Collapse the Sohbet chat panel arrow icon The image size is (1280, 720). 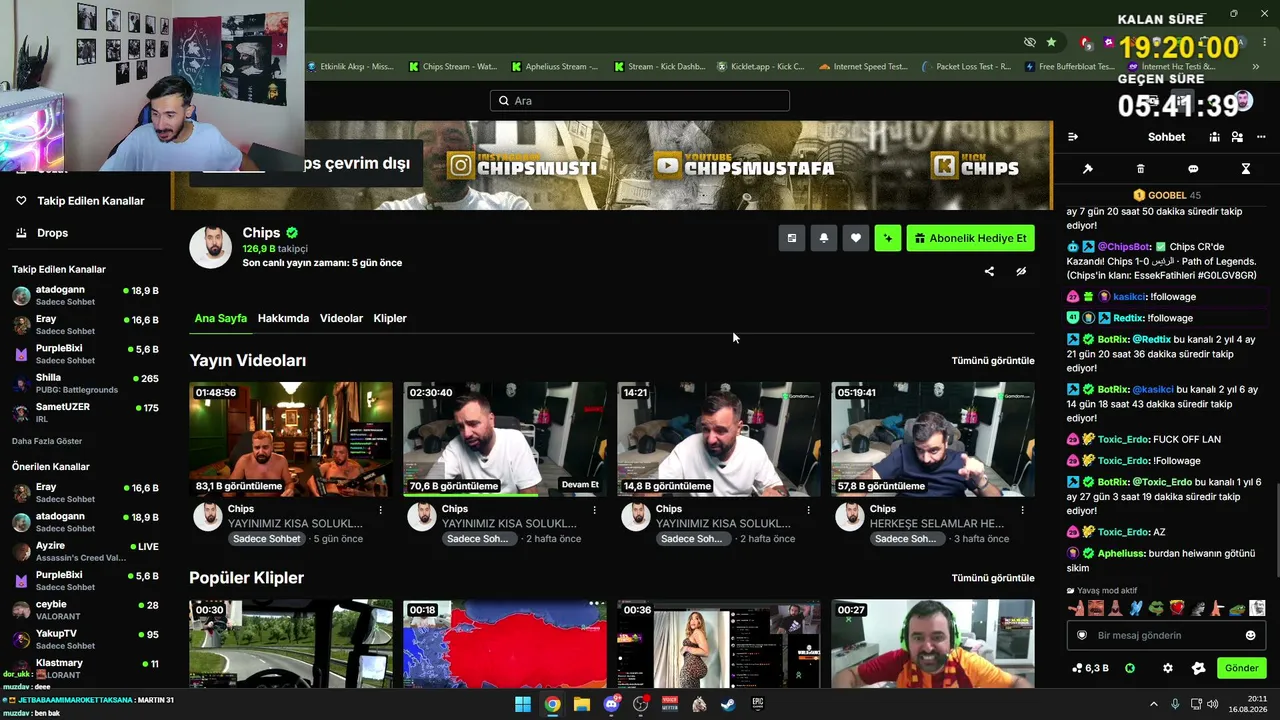click(x=1073, y=137)
